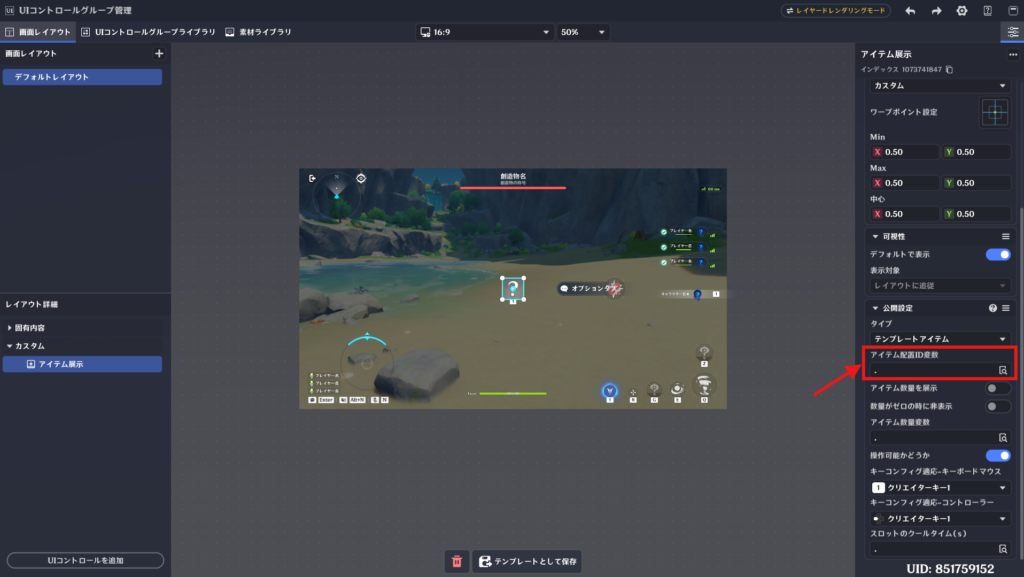
Task: Edit the 中心 Y value field
Action: [x=977, y=214]
